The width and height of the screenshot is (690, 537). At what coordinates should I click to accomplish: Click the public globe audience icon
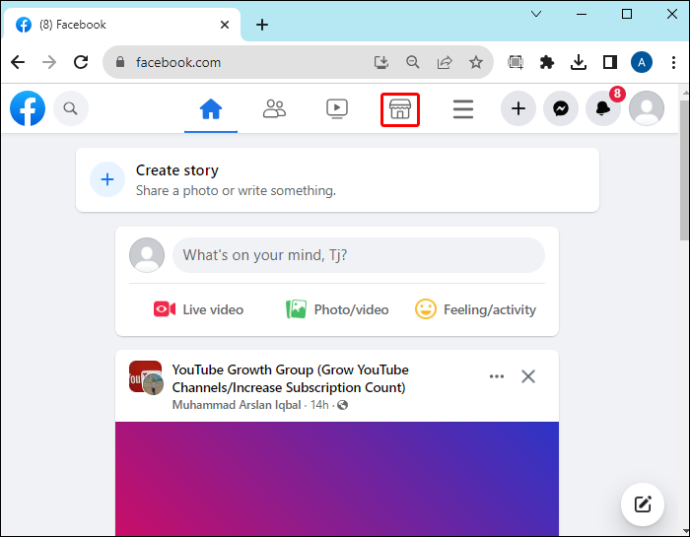(x=342, y=405)
